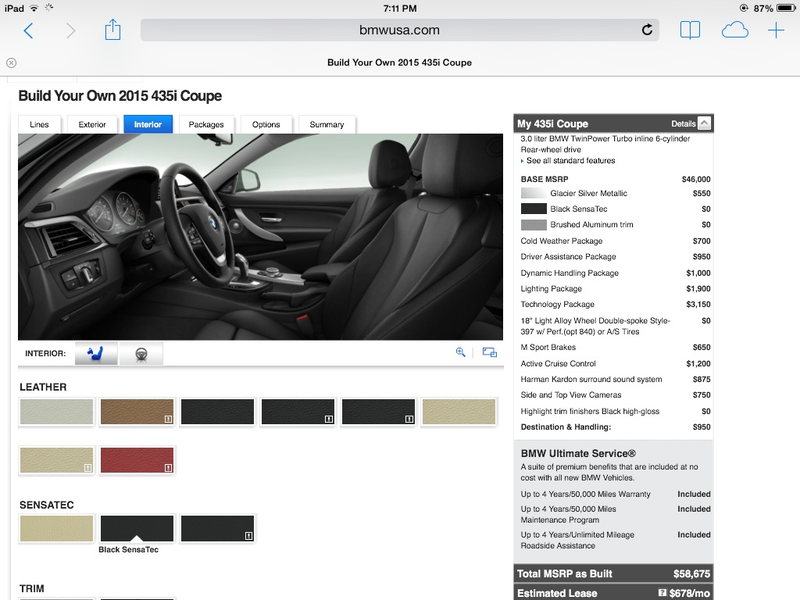The height and width of the screenshot is (600, 800).
Task: Click Total MSRP as Built bar
Action: coord(613,574)
